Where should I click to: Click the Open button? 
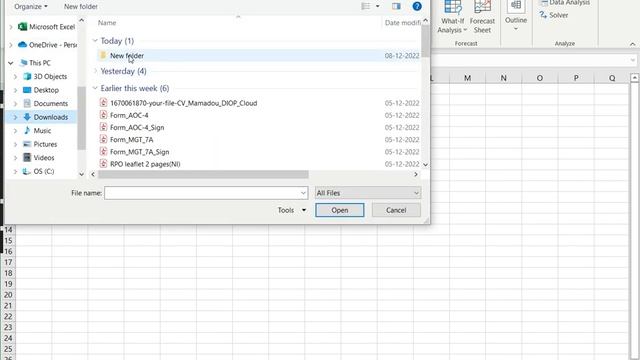tap(340, 210)
